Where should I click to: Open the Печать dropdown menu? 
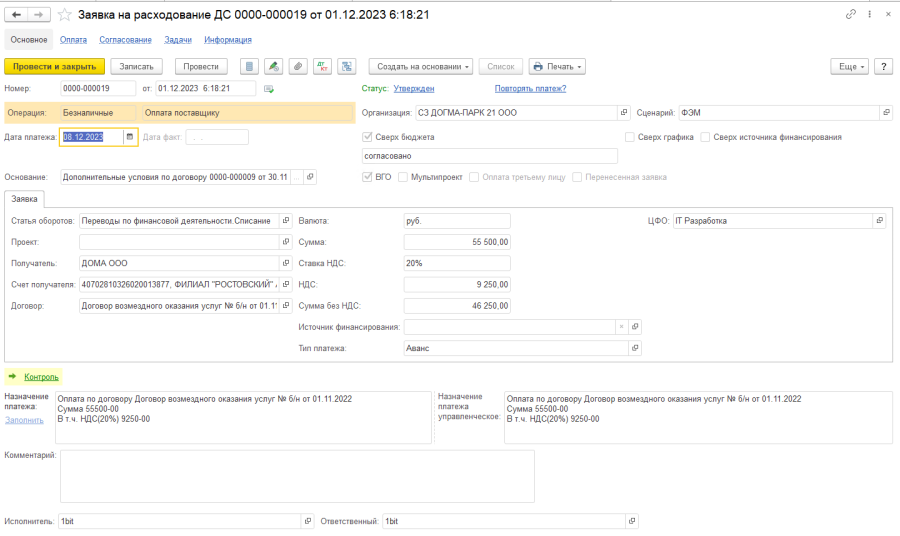tap(557, 66)
